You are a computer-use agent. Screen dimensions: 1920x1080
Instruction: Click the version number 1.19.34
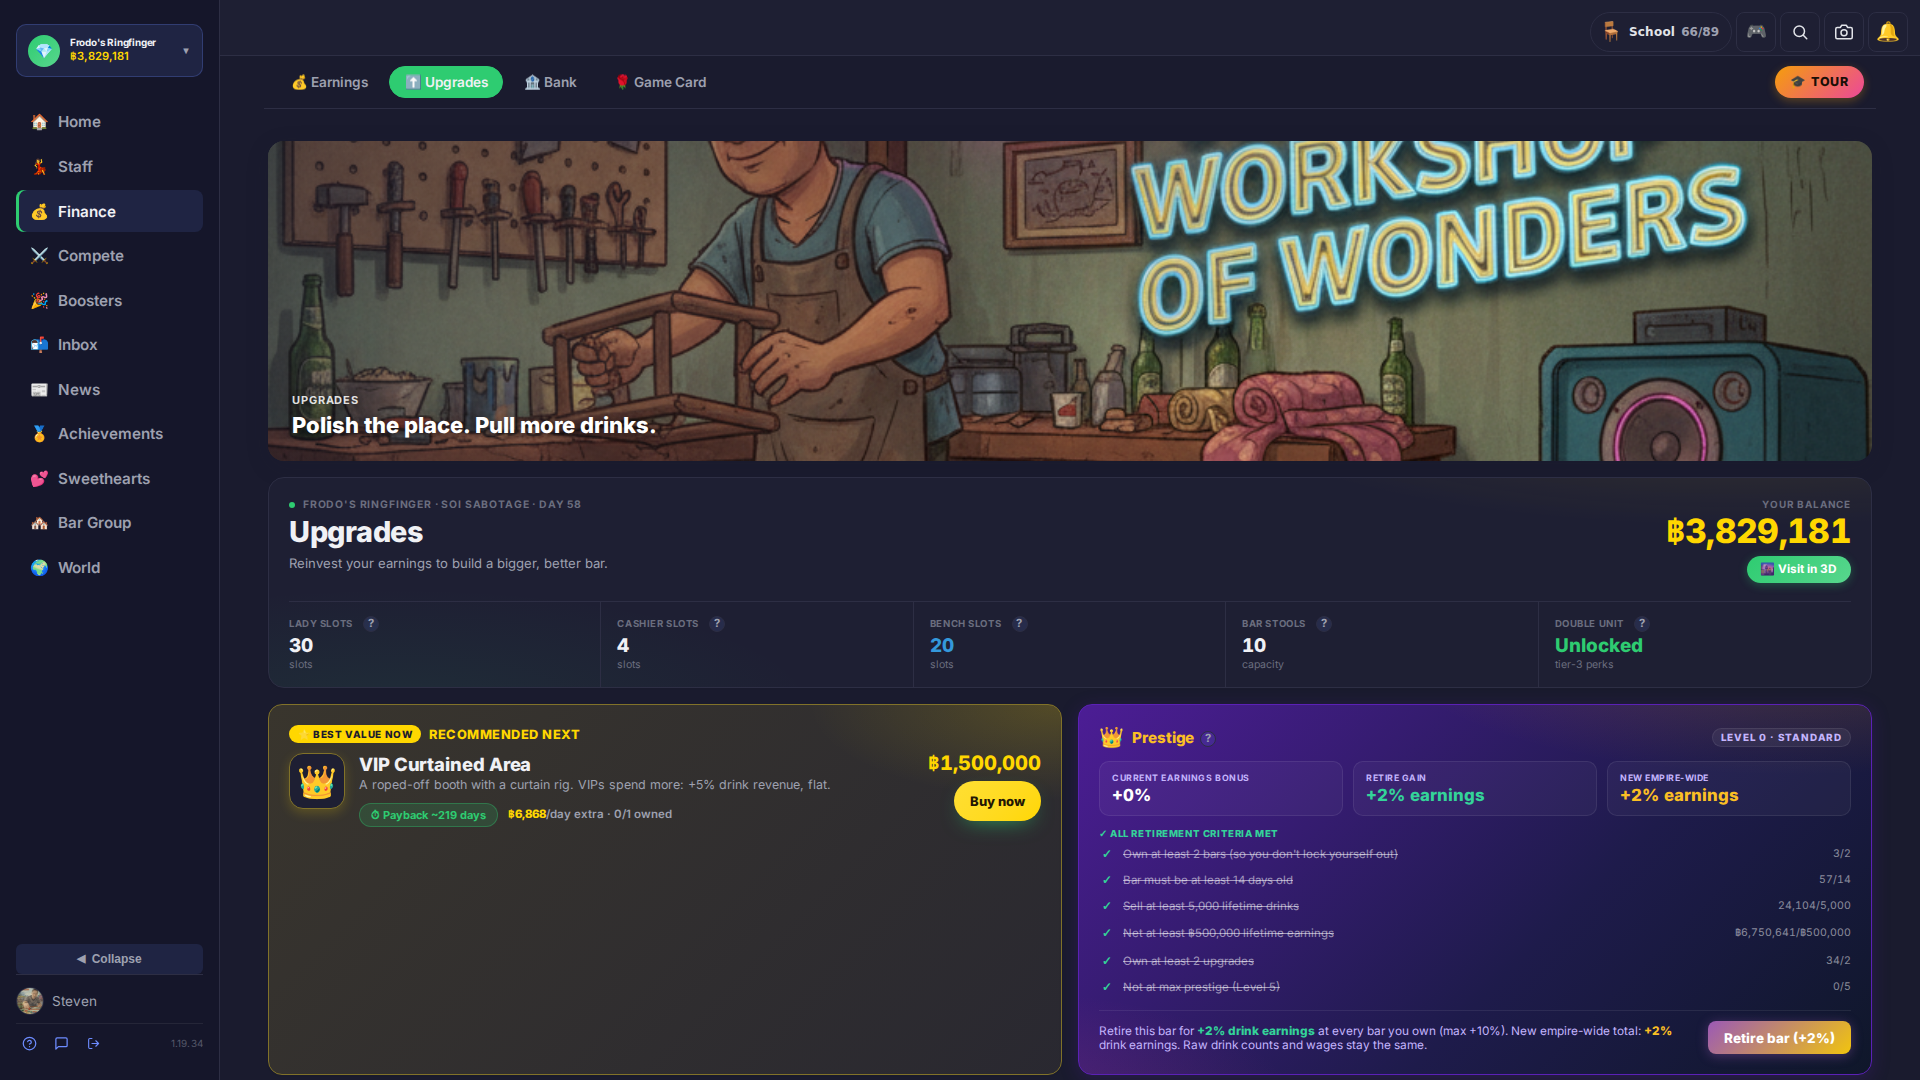pyautogui.click(x=186, y=1043)
